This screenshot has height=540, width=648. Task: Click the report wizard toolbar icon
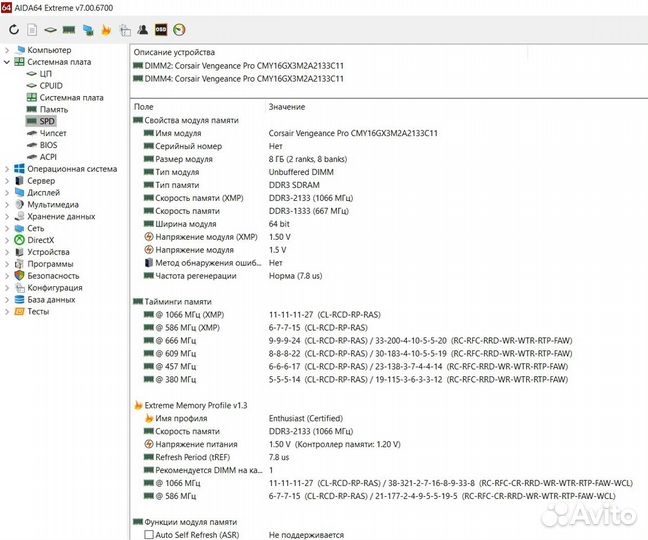click(125, 30)
